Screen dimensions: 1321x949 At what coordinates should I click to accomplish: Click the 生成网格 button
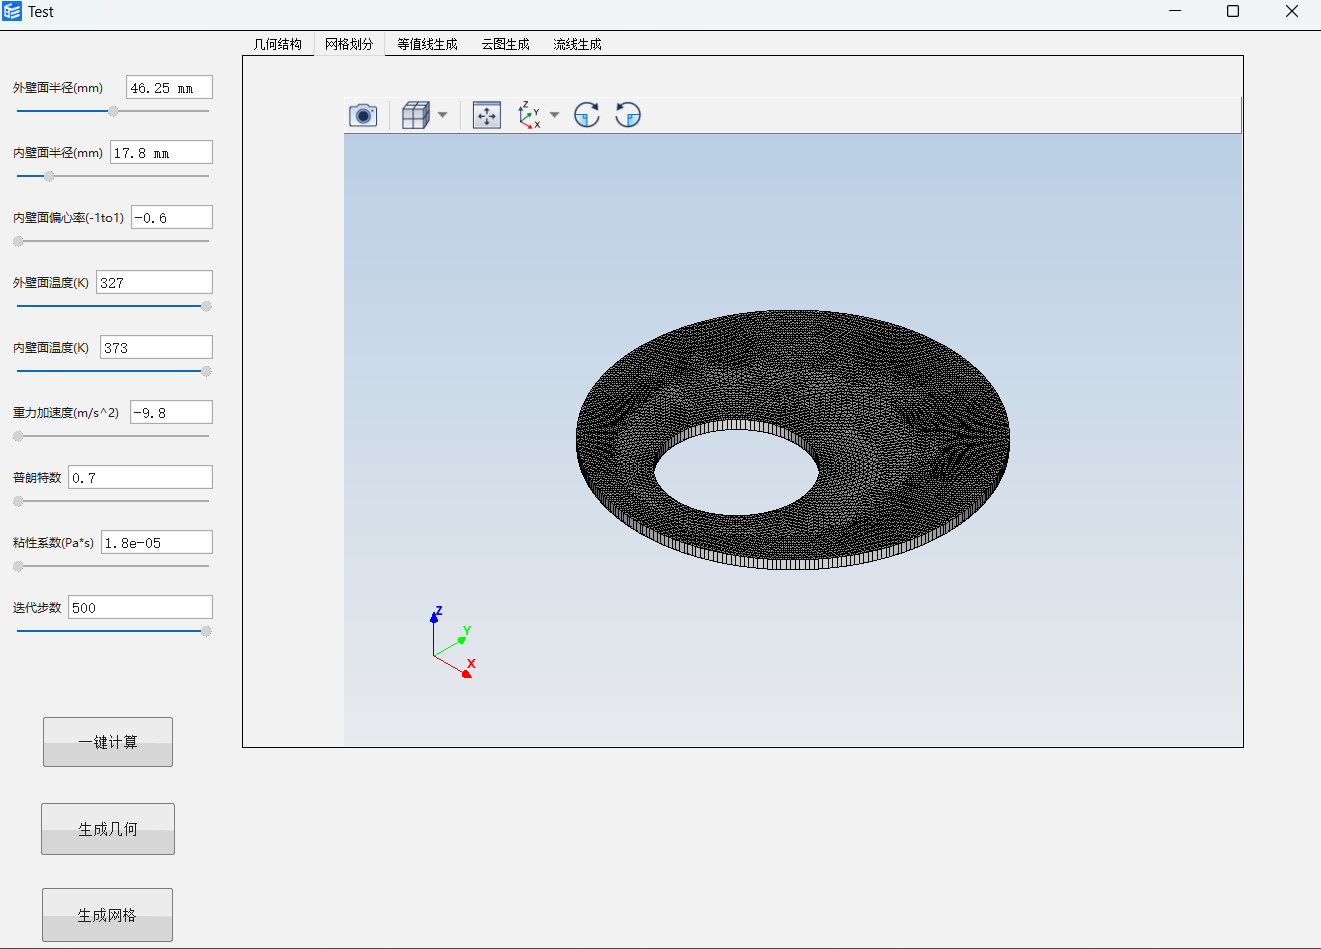107,915
